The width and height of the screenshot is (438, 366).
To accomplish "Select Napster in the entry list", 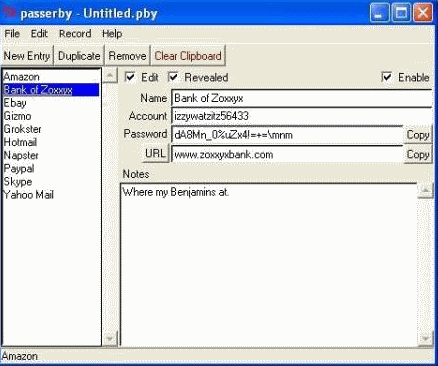I will click(x=51, y=155).
